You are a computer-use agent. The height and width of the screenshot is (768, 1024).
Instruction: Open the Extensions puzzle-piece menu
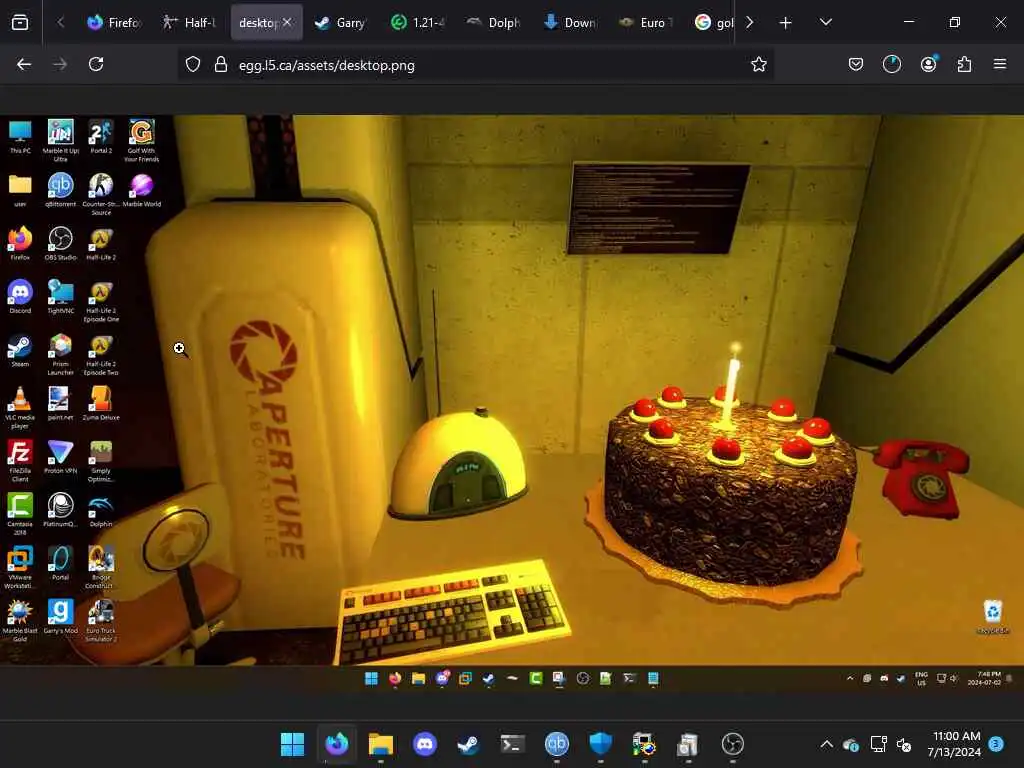(964, 64)
